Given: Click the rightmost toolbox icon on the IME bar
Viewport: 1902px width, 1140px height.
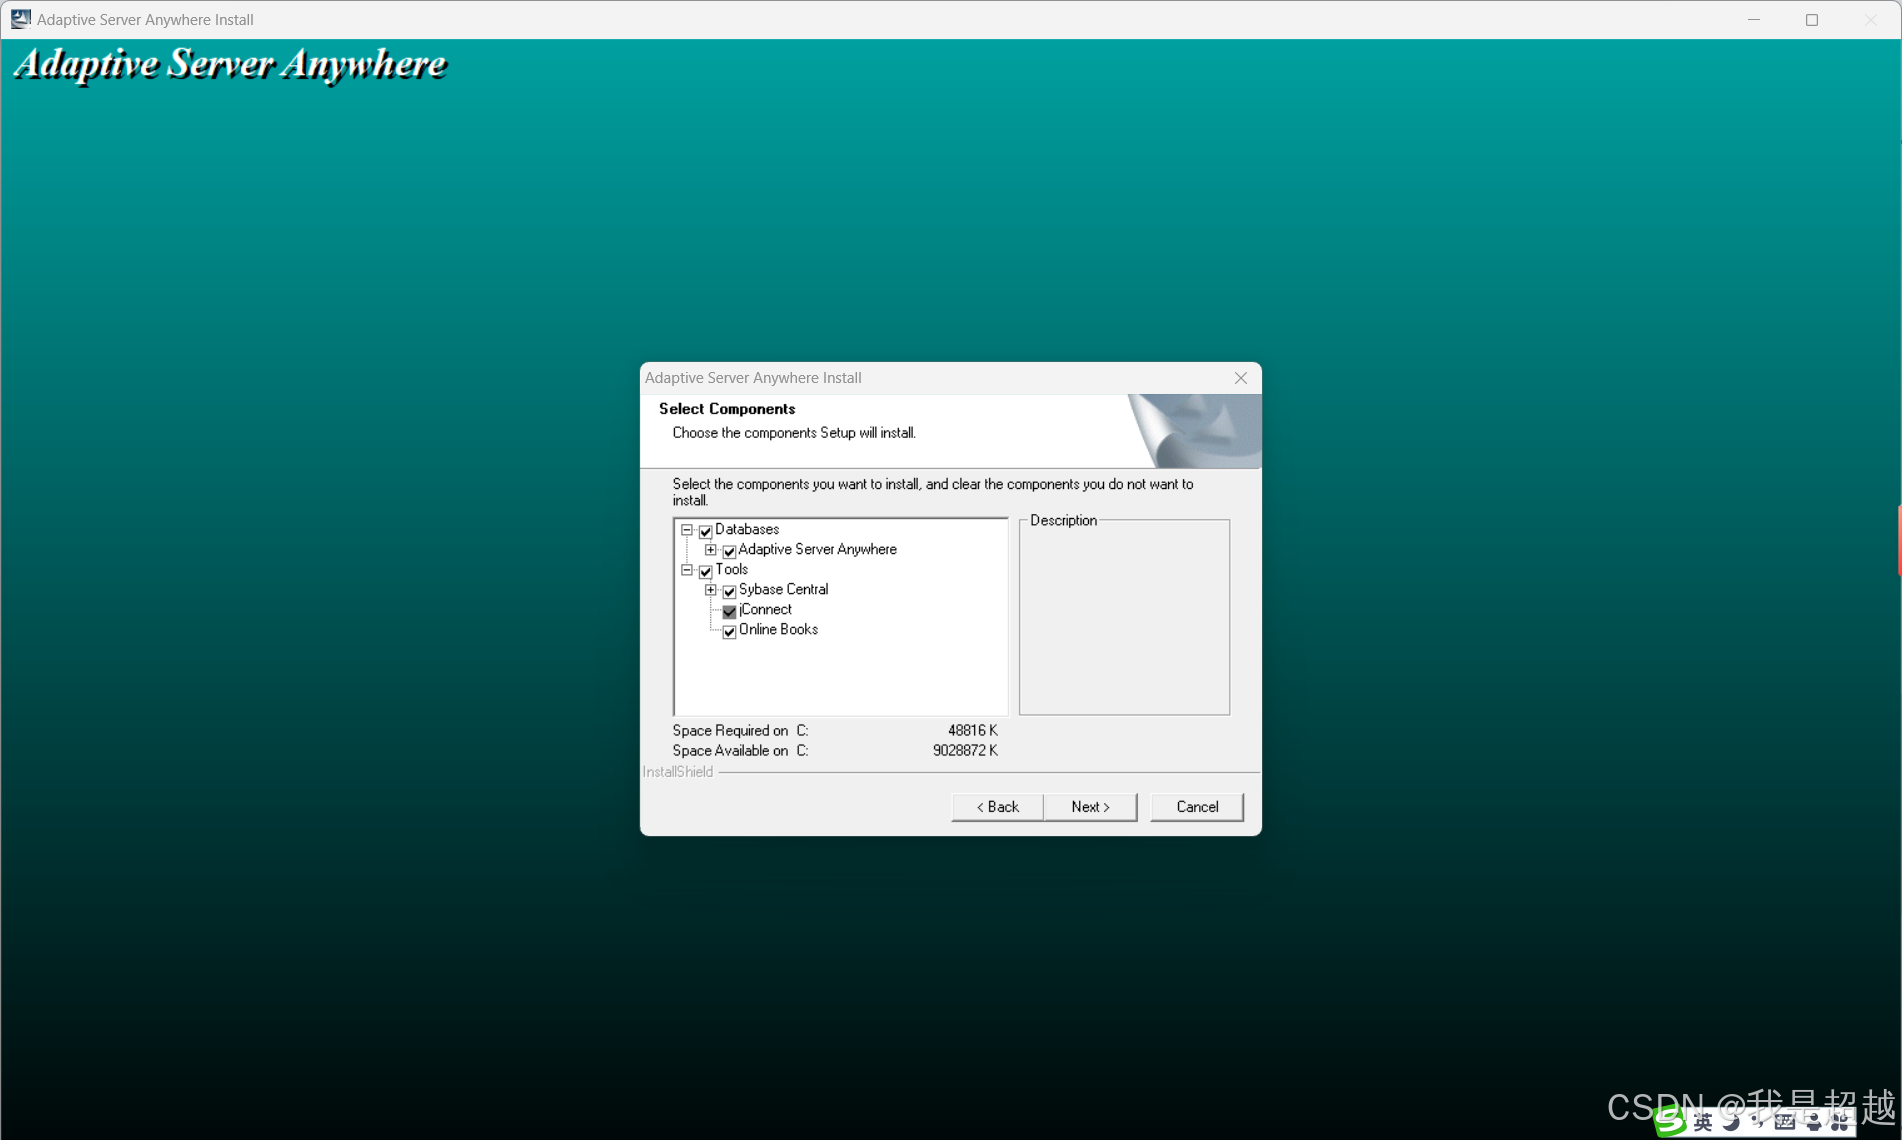Looking at the screenshot, I should click(x=1841, y=1122).
